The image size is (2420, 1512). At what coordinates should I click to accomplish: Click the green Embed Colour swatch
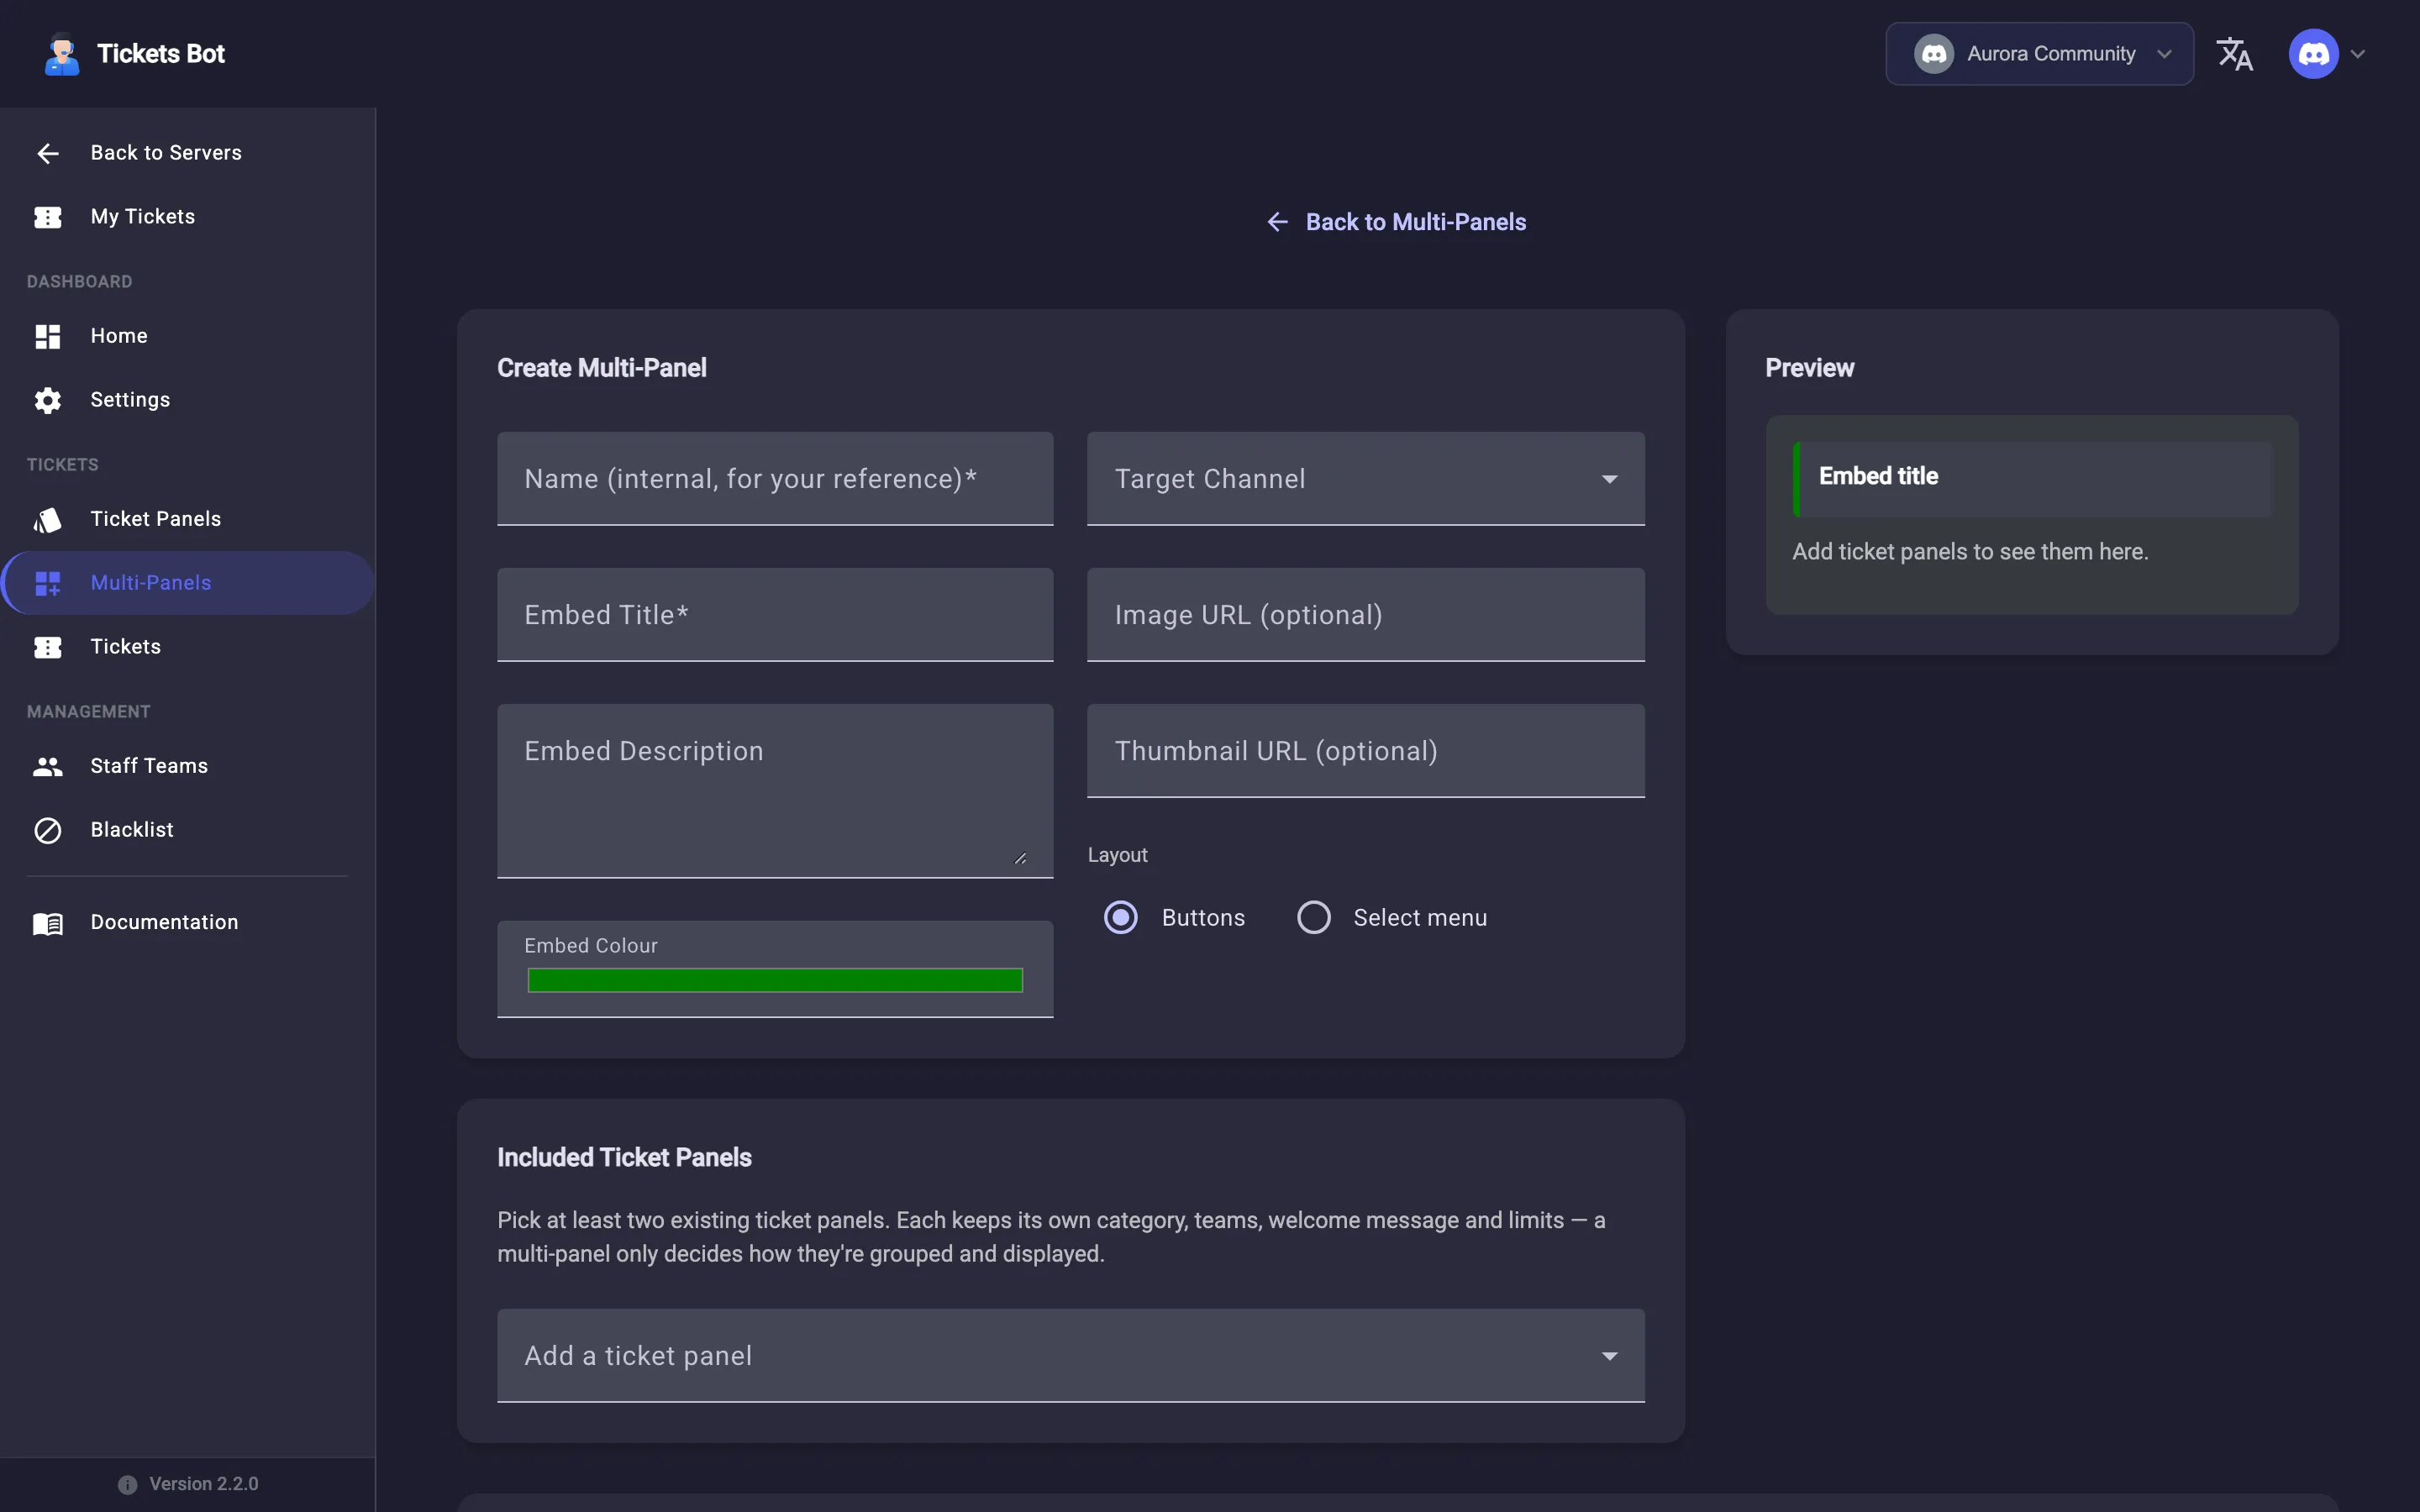click(x=775, y=981)
